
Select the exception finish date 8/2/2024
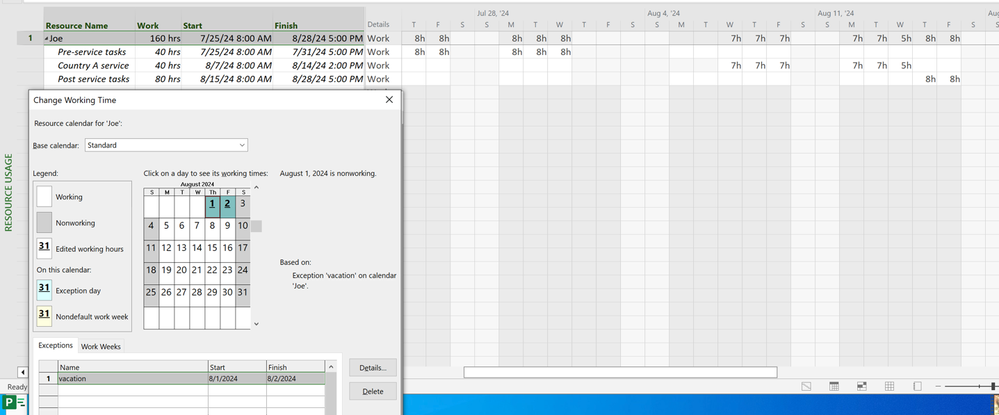tap(296, 379)
